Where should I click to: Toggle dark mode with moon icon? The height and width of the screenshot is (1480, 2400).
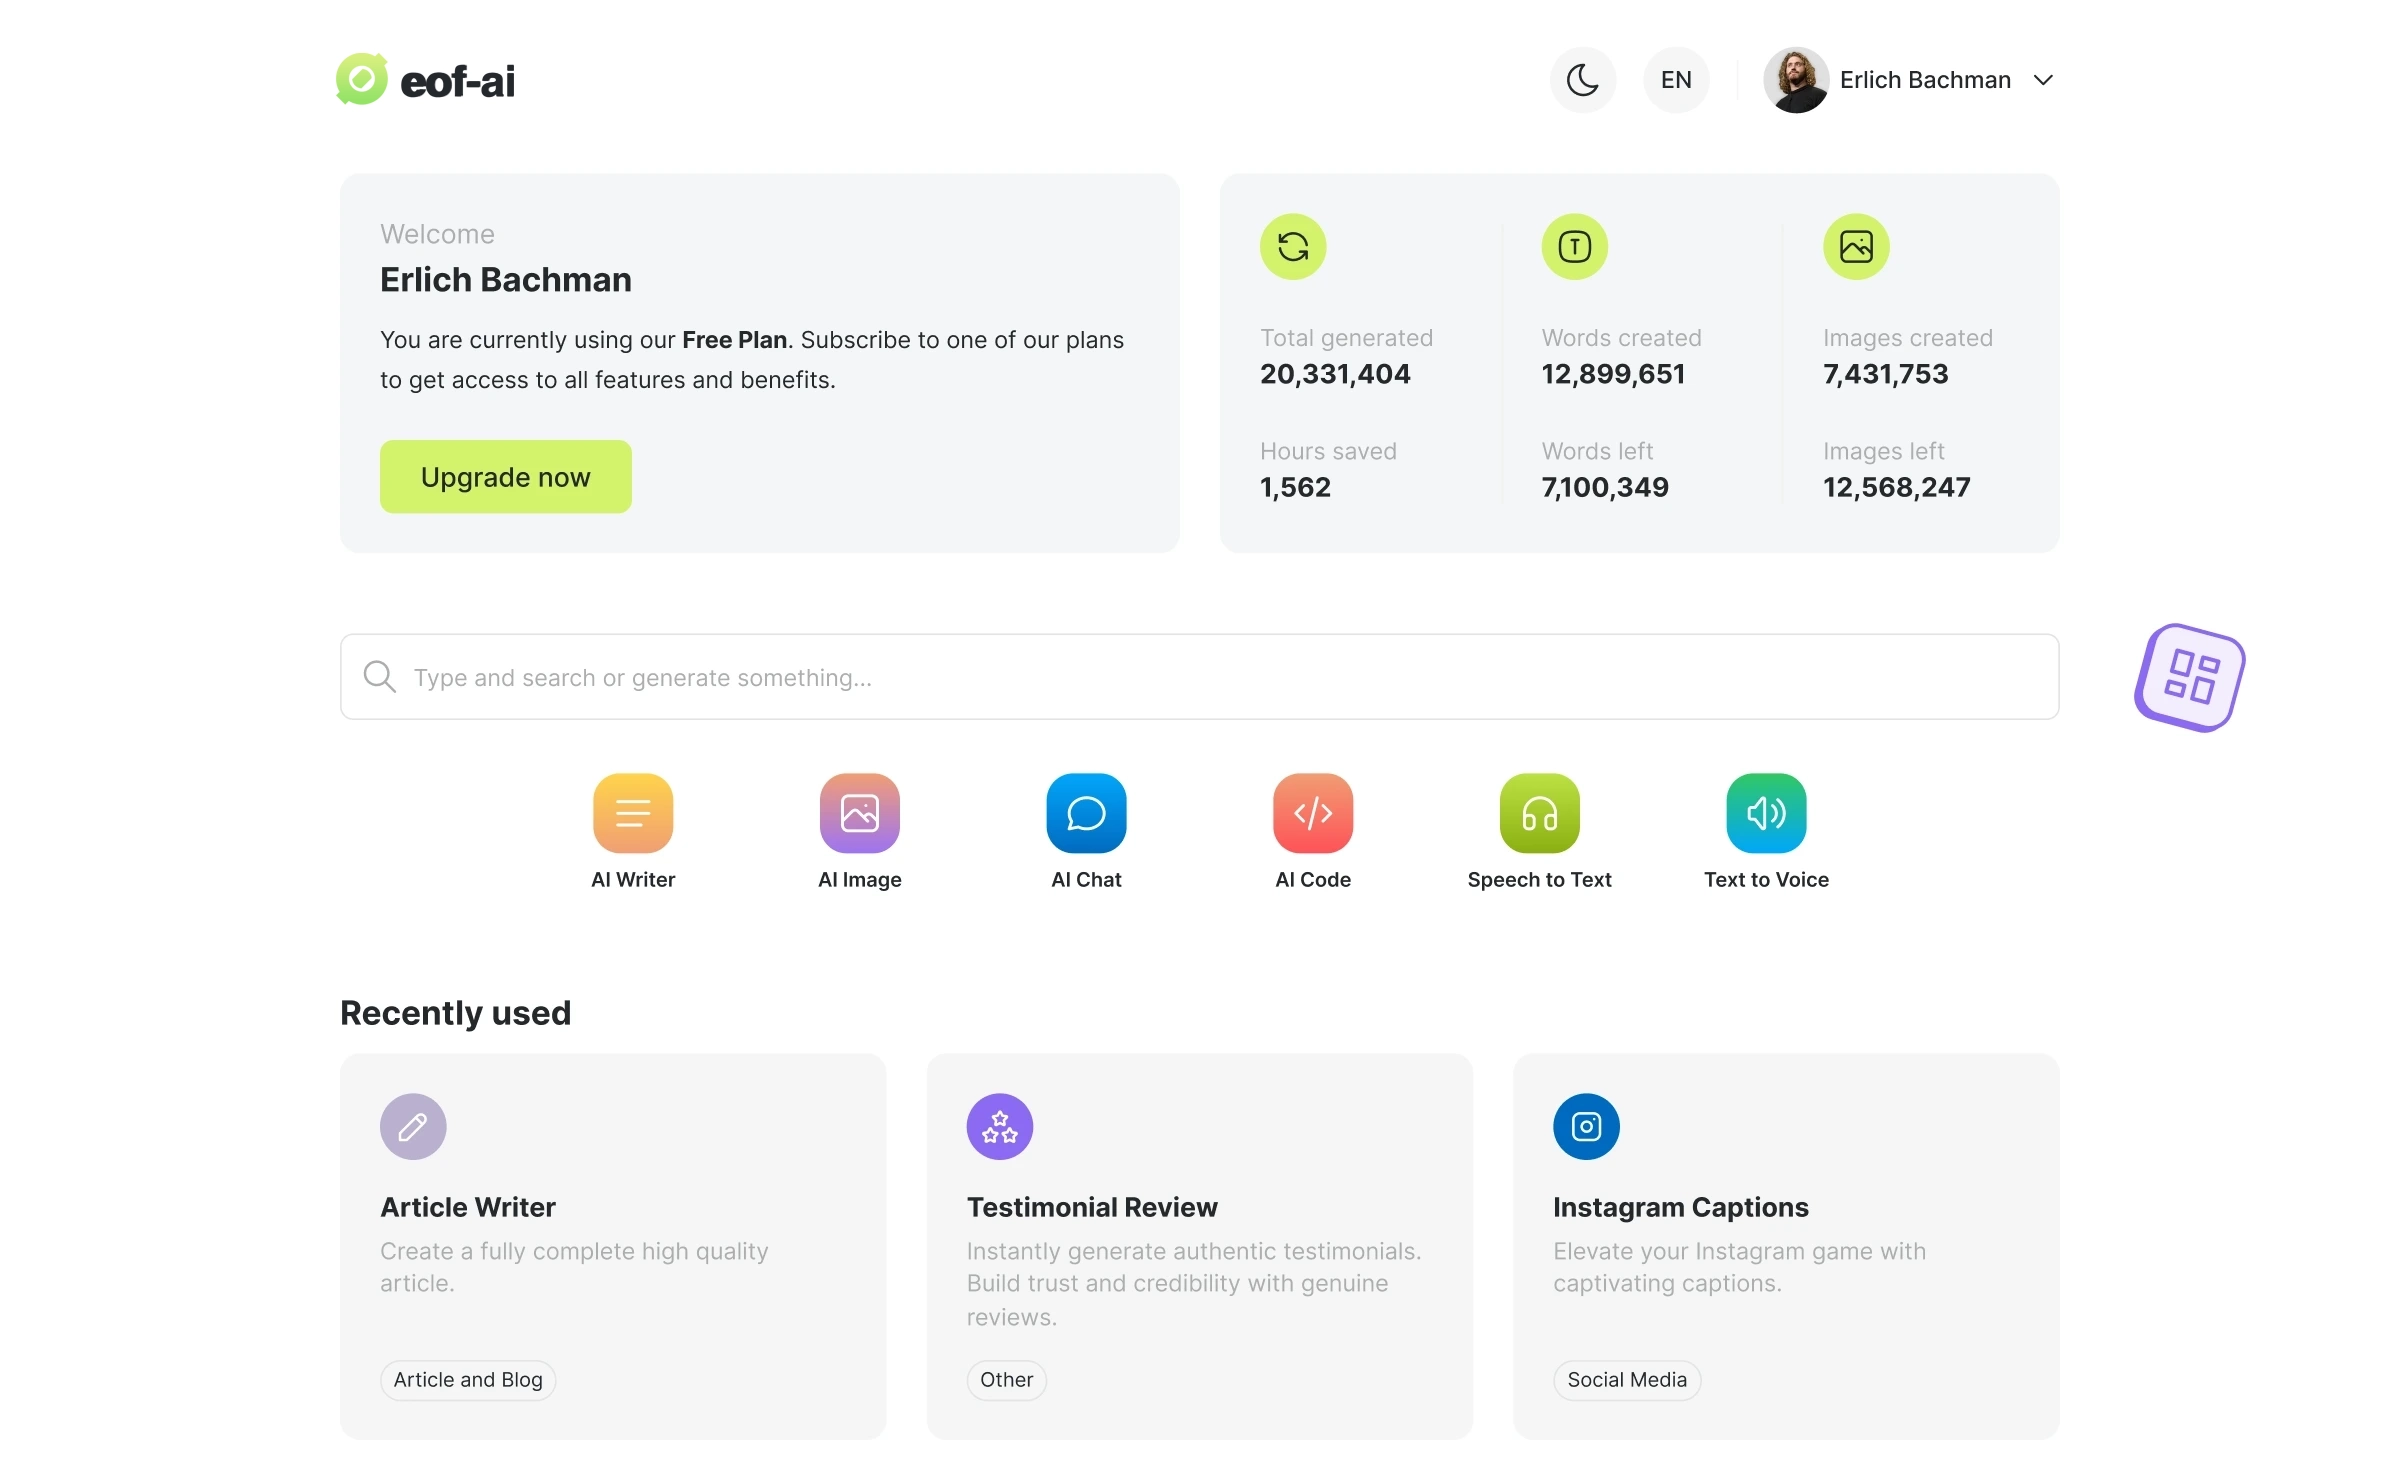(x=1582, y=79)
